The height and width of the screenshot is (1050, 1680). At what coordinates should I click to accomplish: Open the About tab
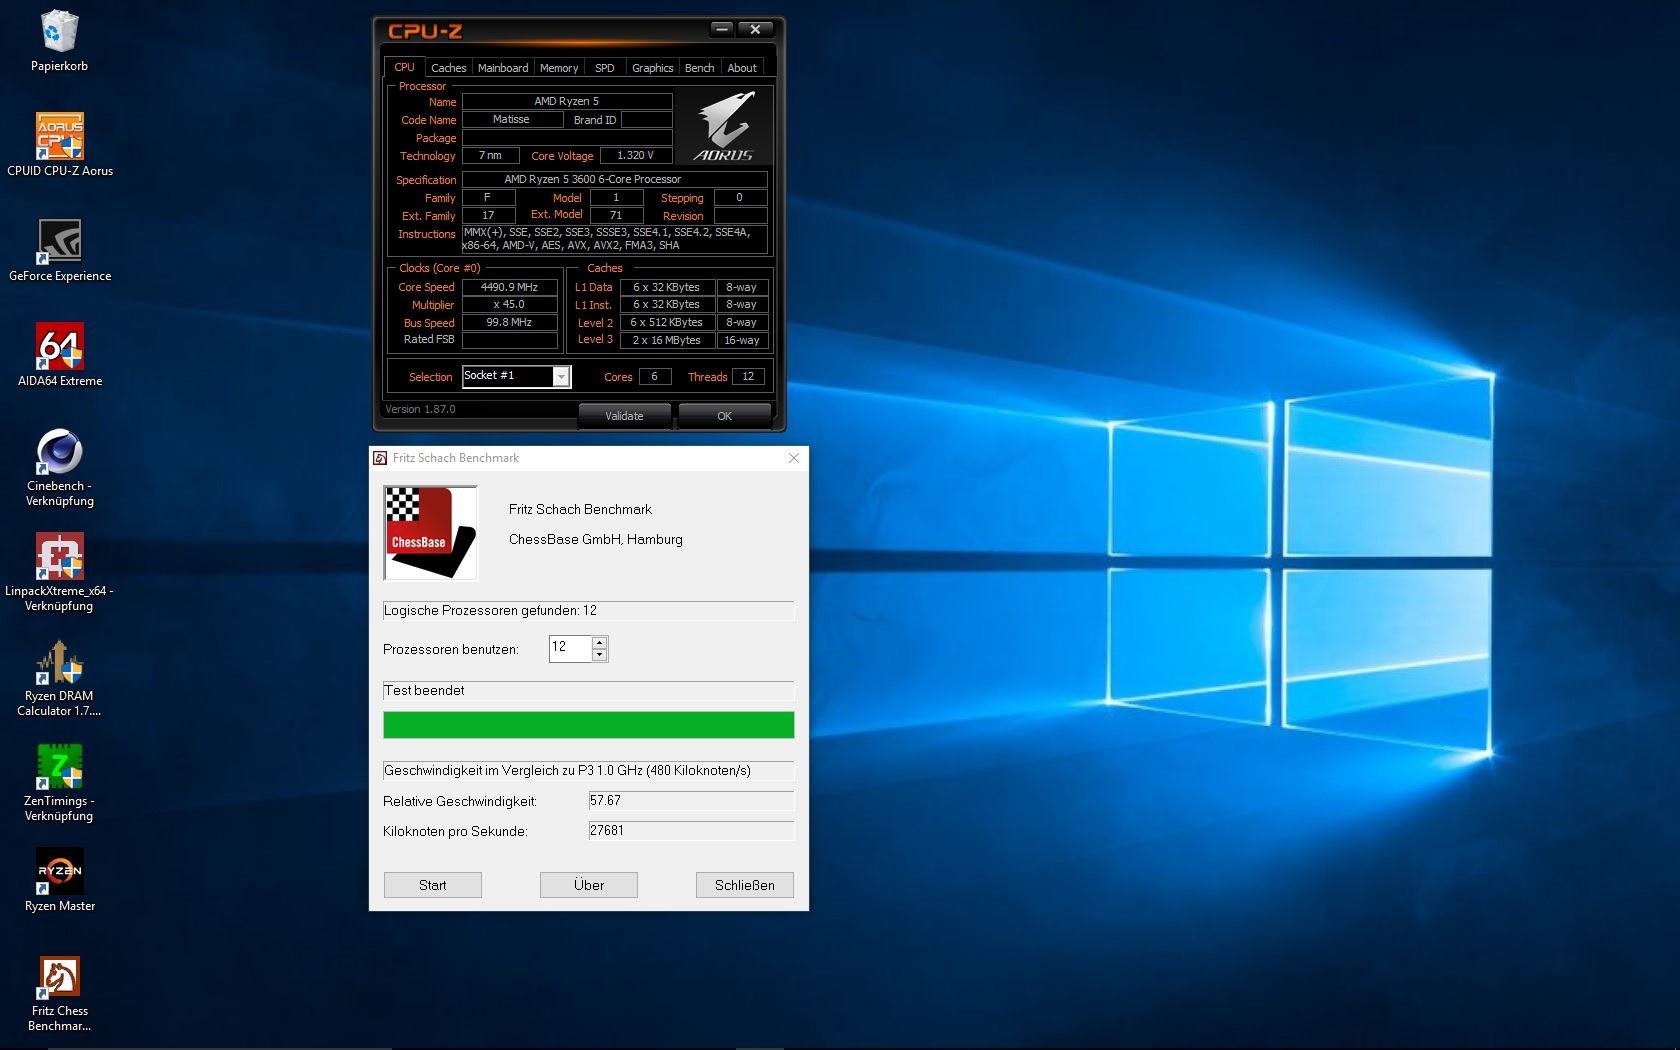point(742,68)
